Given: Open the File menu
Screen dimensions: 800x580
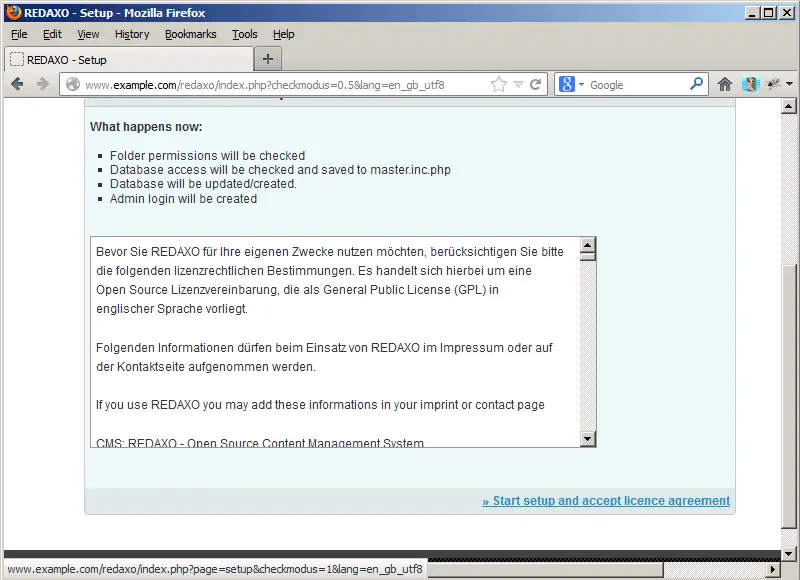Looking at the screenshot, I should 19,34.
